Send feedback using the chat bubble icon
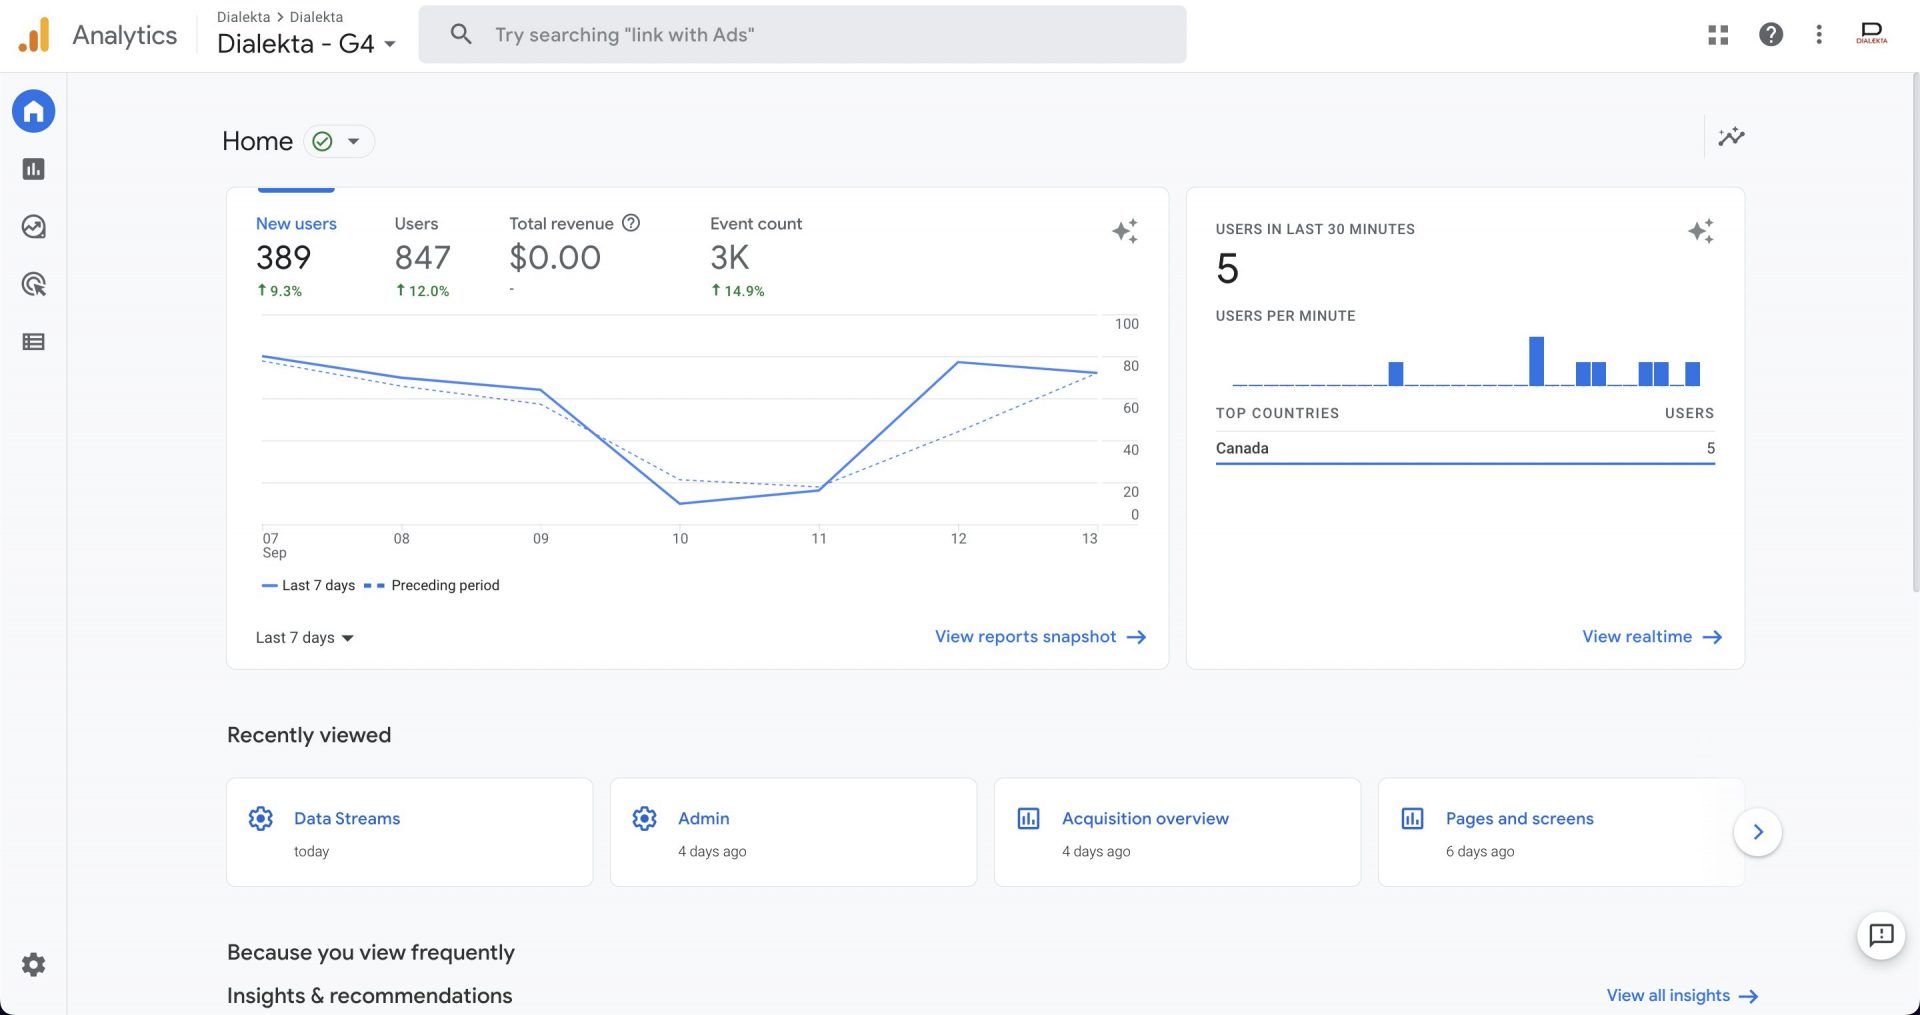 (1881, 936)
